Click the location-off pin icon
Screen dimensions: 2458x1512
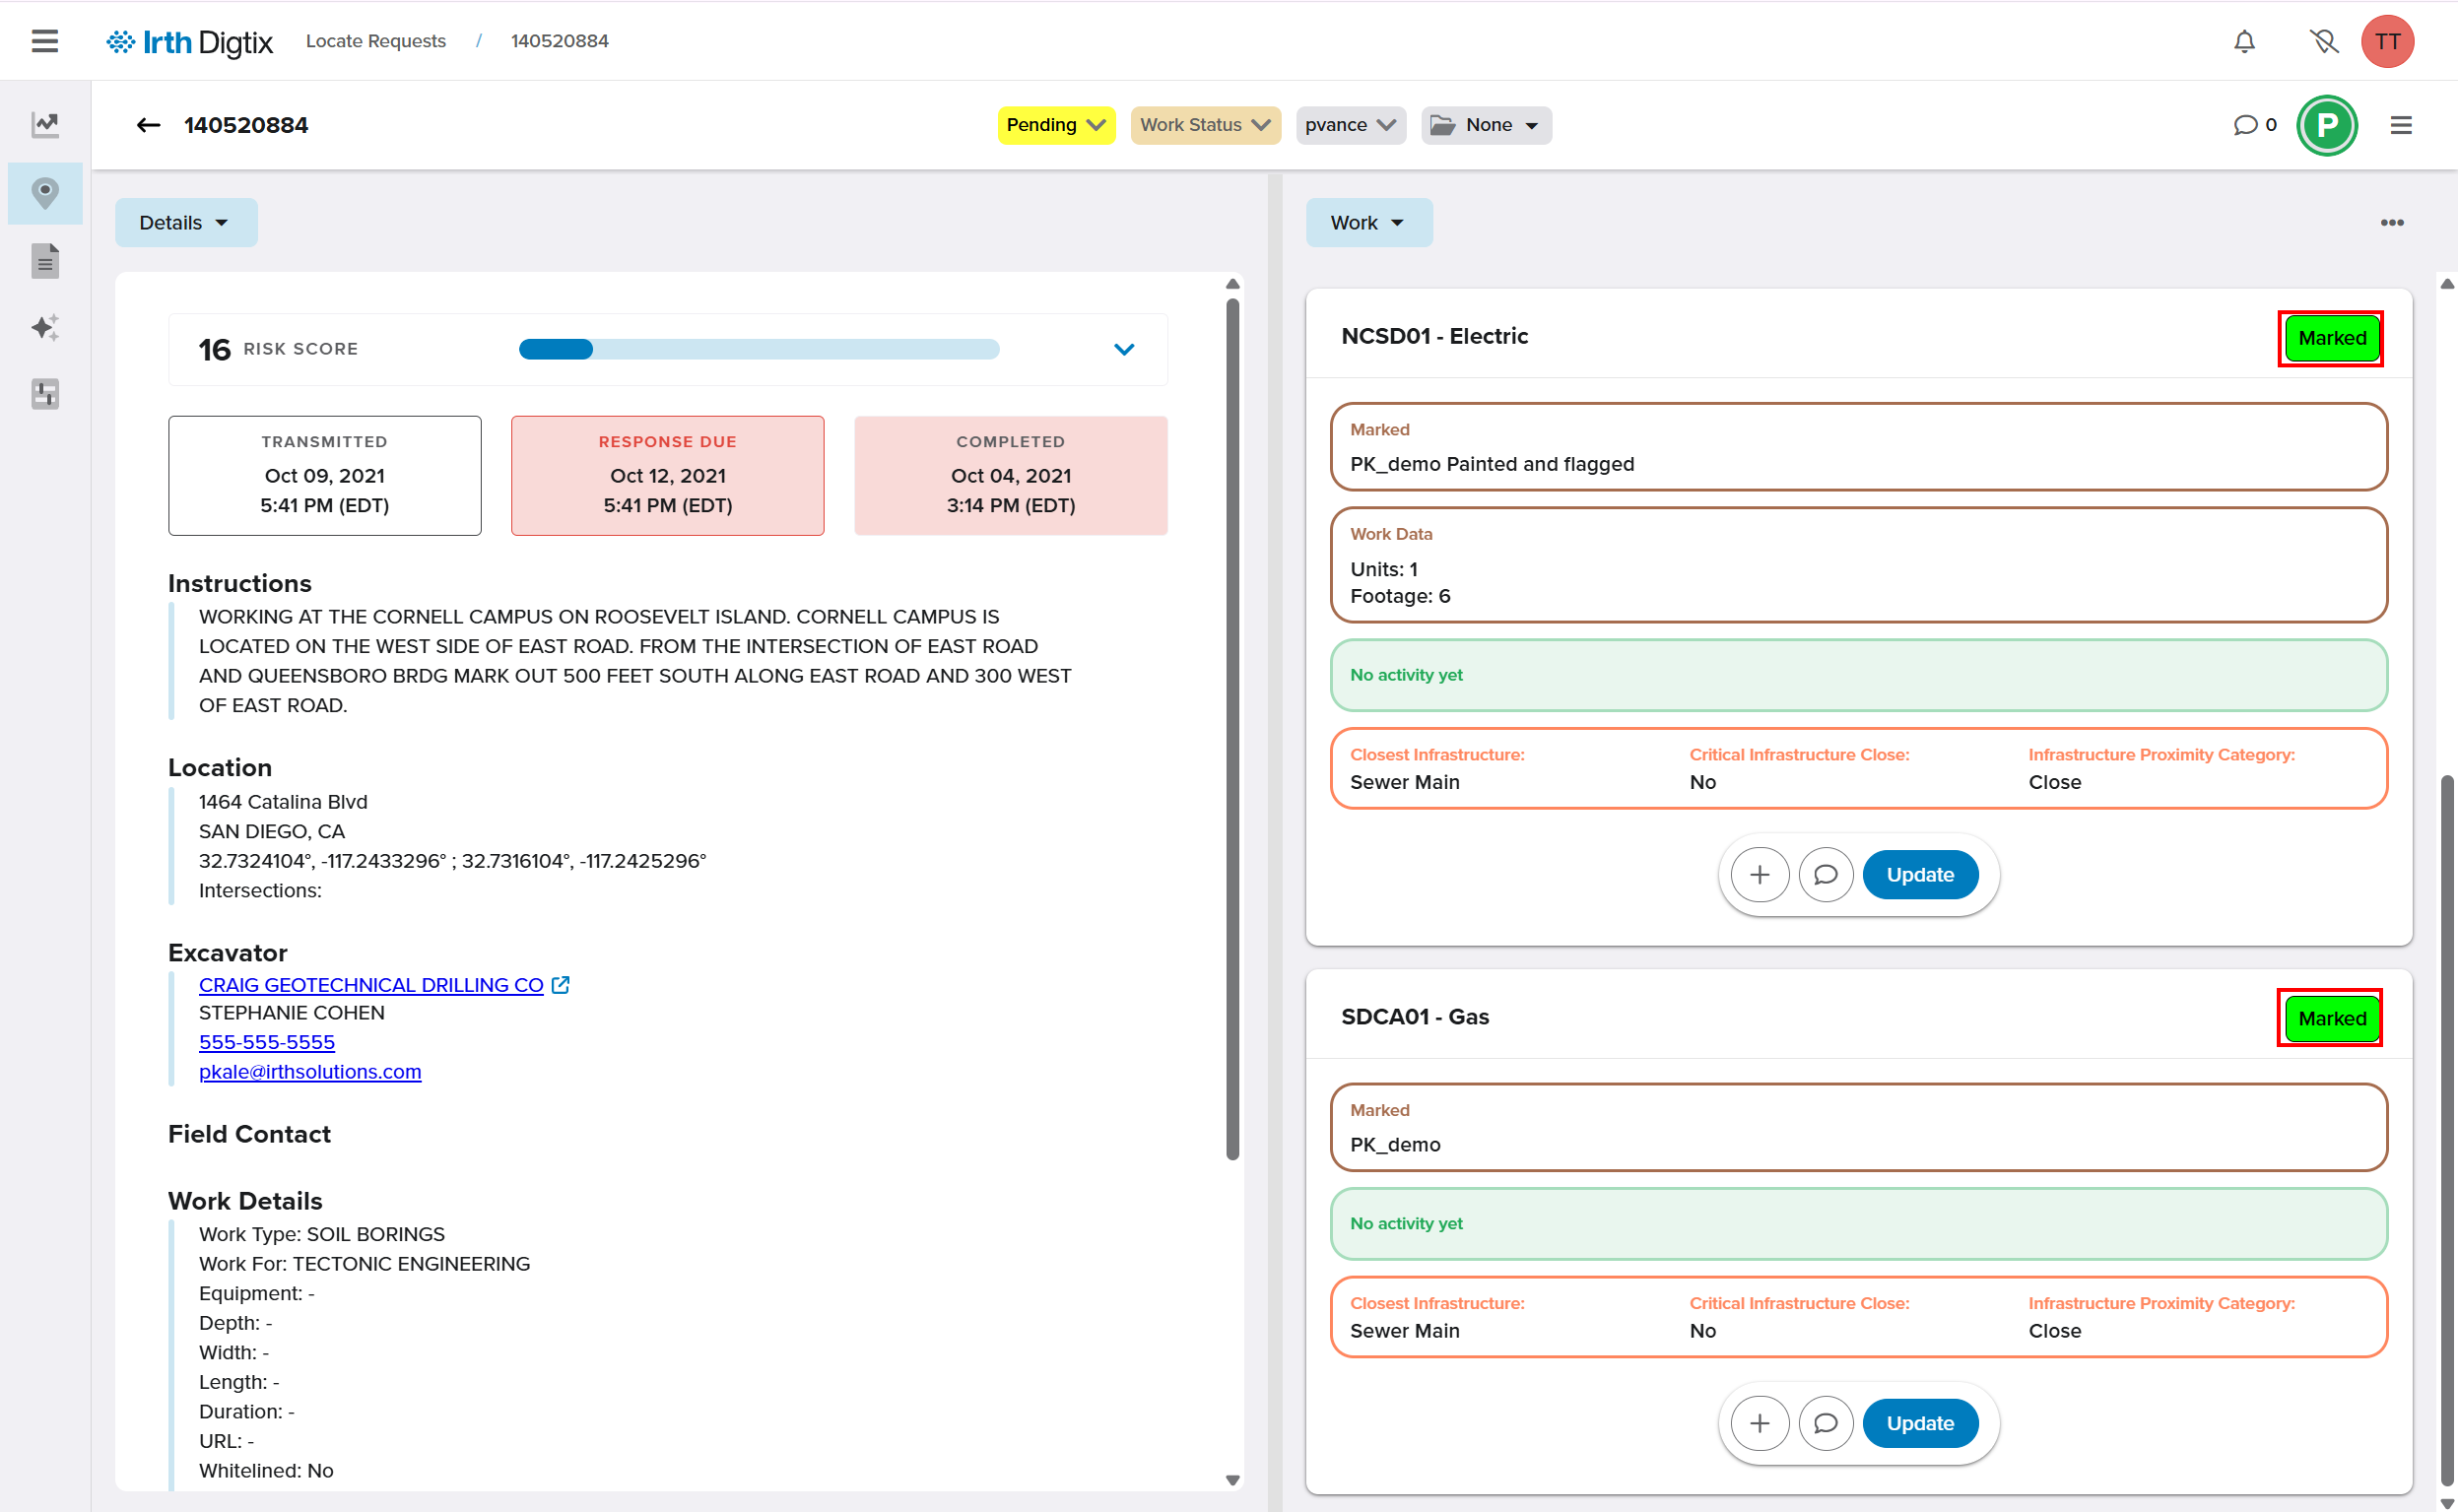[x=2323, y=41]
